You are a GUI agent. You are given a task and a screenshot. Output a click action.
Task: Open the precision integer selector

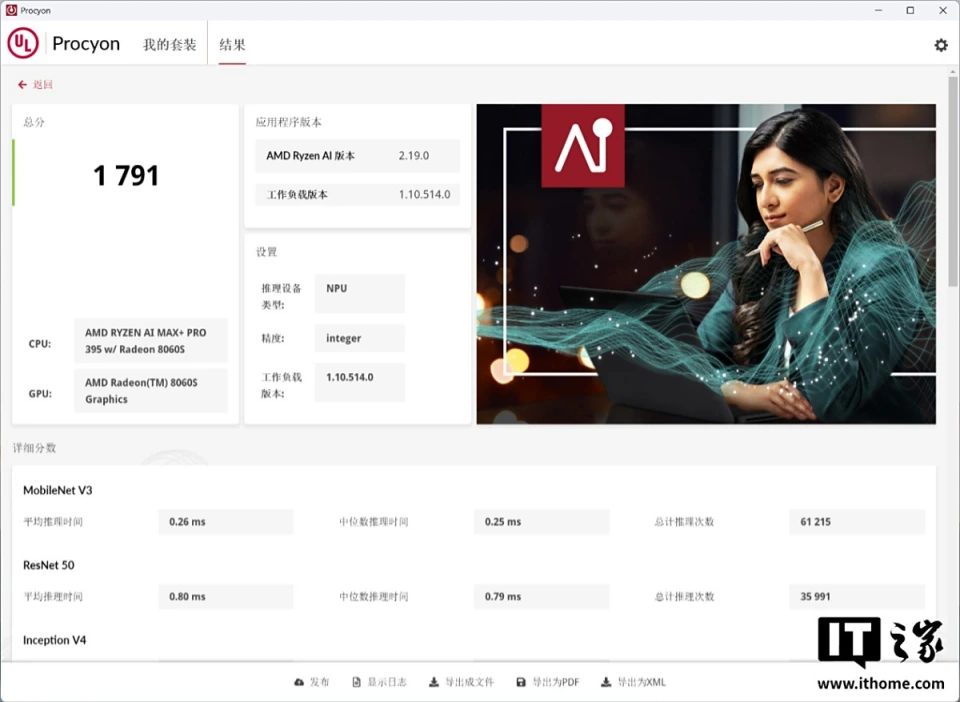click(359, 338)
